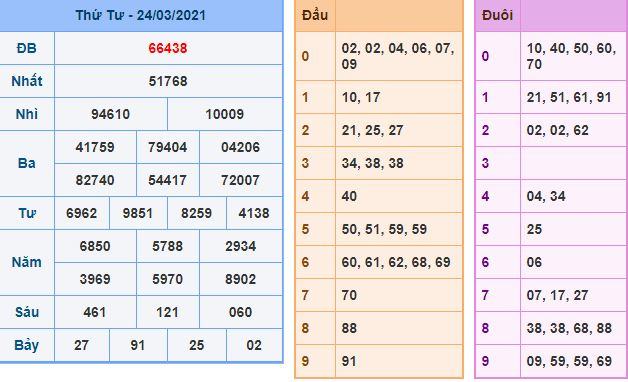The height and width of the screenshot is (382, 628).
Task: Select Nhì prize number 94610
Action: click(x=111, y=114)
